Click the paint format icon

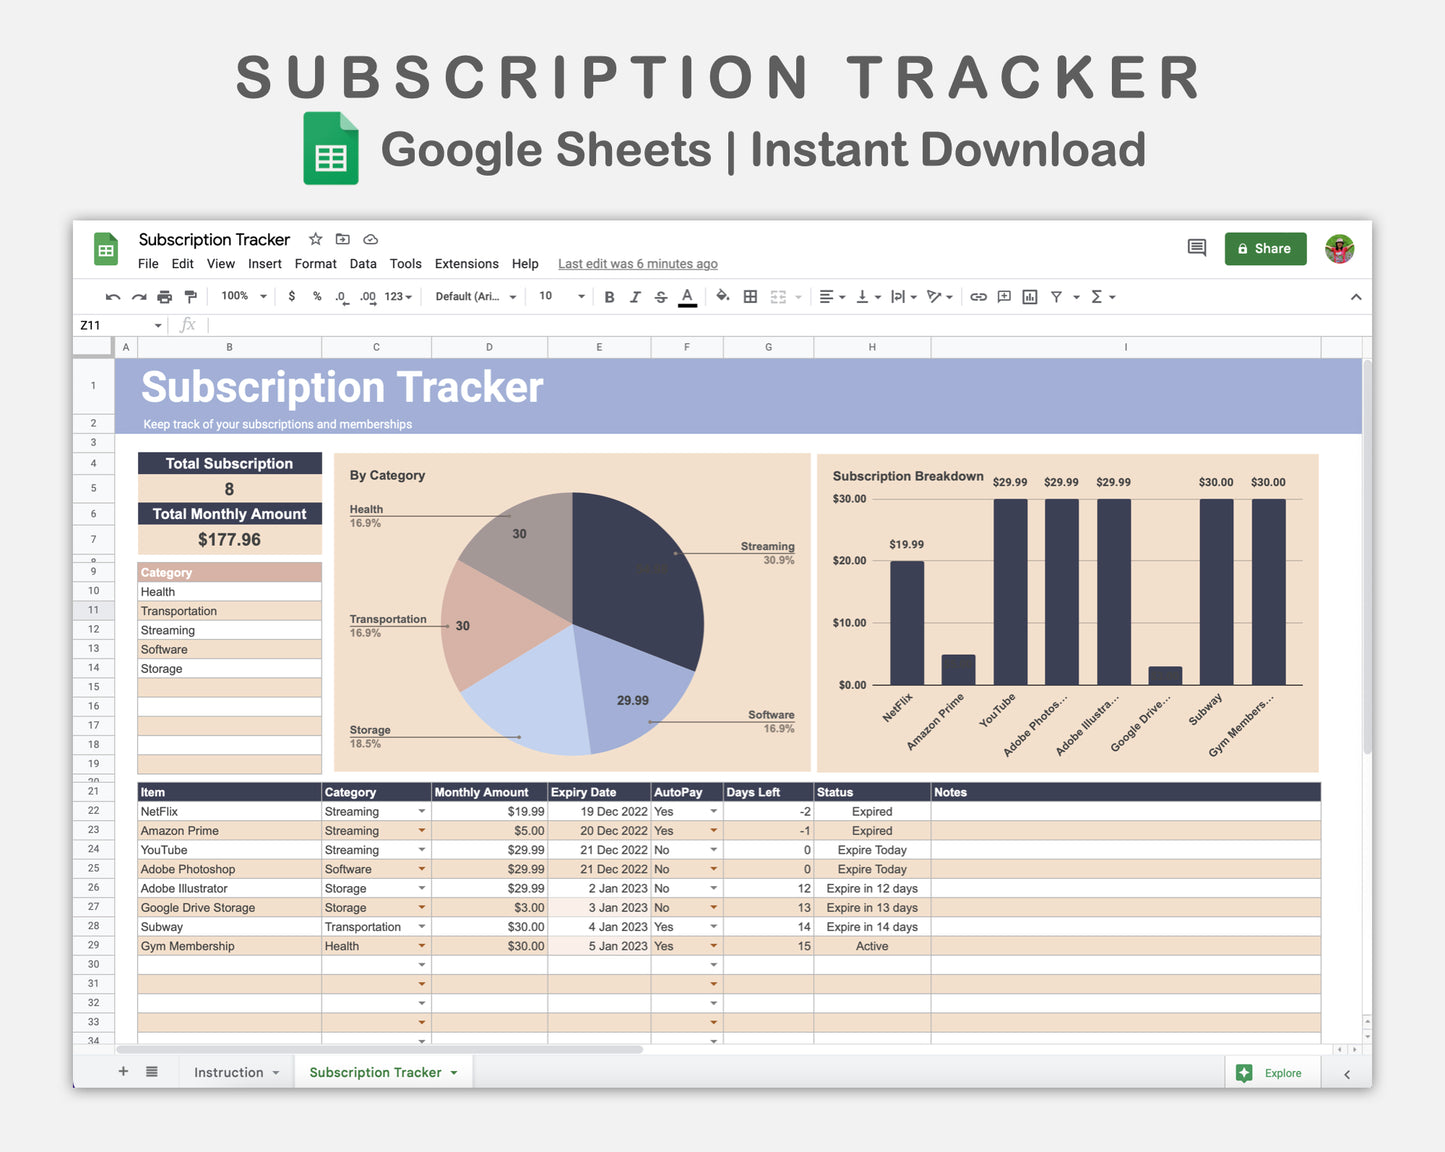click(x=190, y=297)
